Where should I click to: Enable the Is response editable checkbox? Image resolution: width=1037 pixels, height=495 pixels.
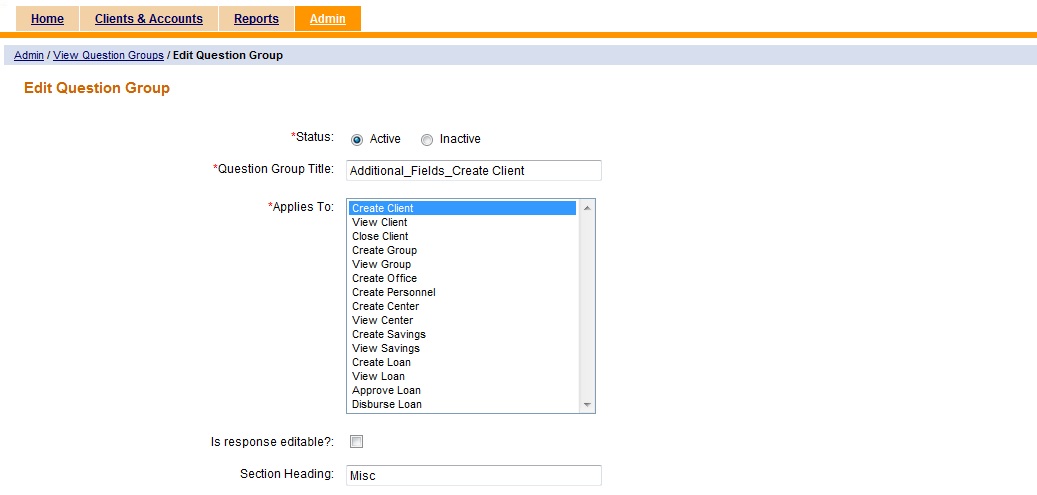pos(357,441)
